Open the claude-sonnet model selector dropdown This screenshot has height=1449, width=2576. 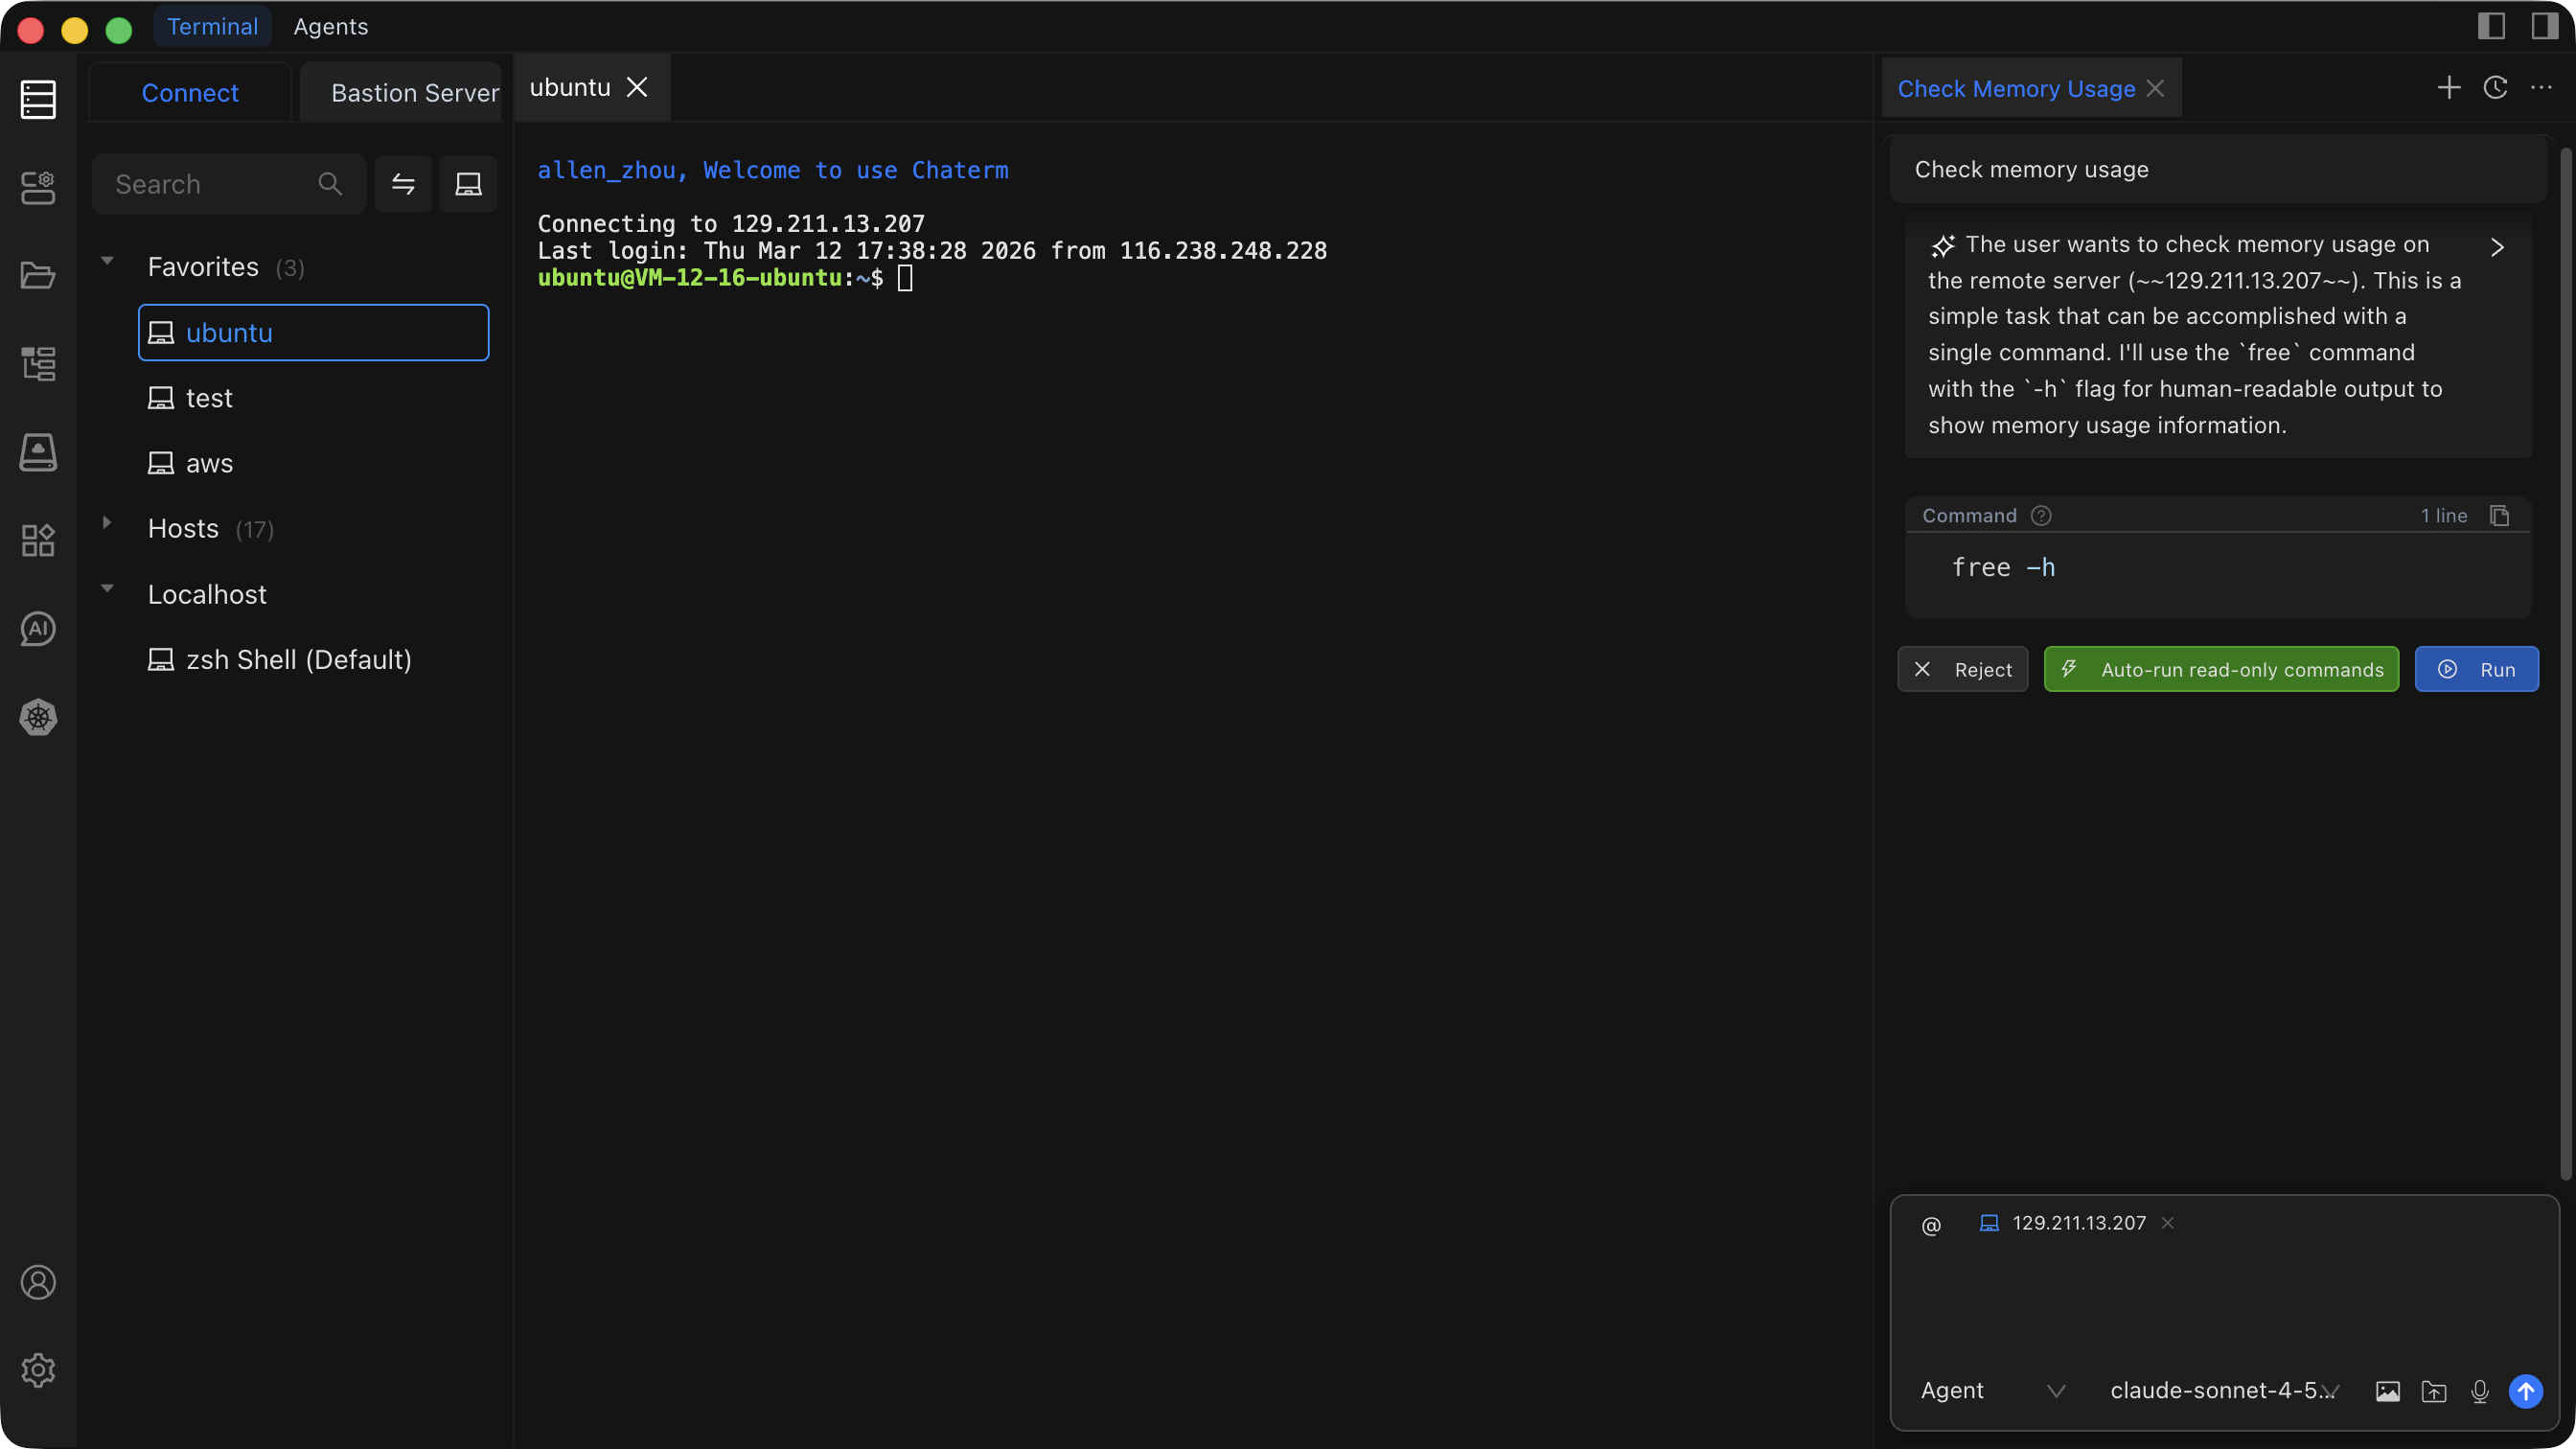[x=2224, y=1391]
